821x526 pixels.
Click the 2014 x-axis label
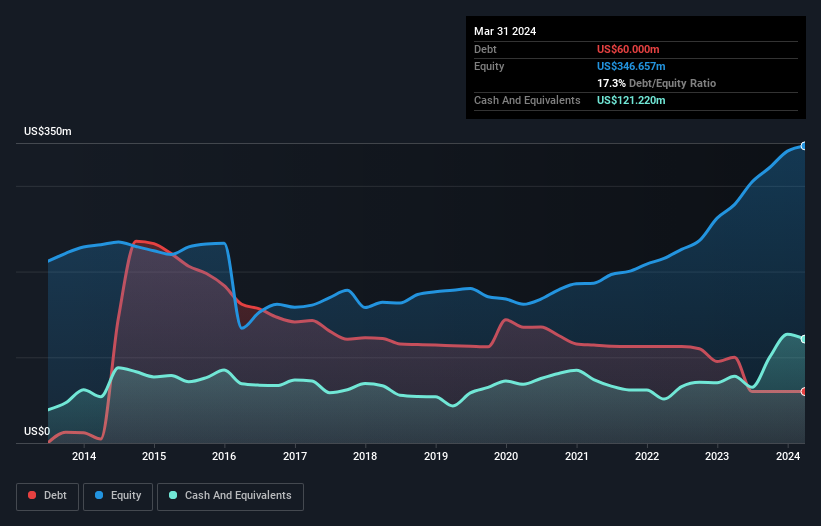84,456
